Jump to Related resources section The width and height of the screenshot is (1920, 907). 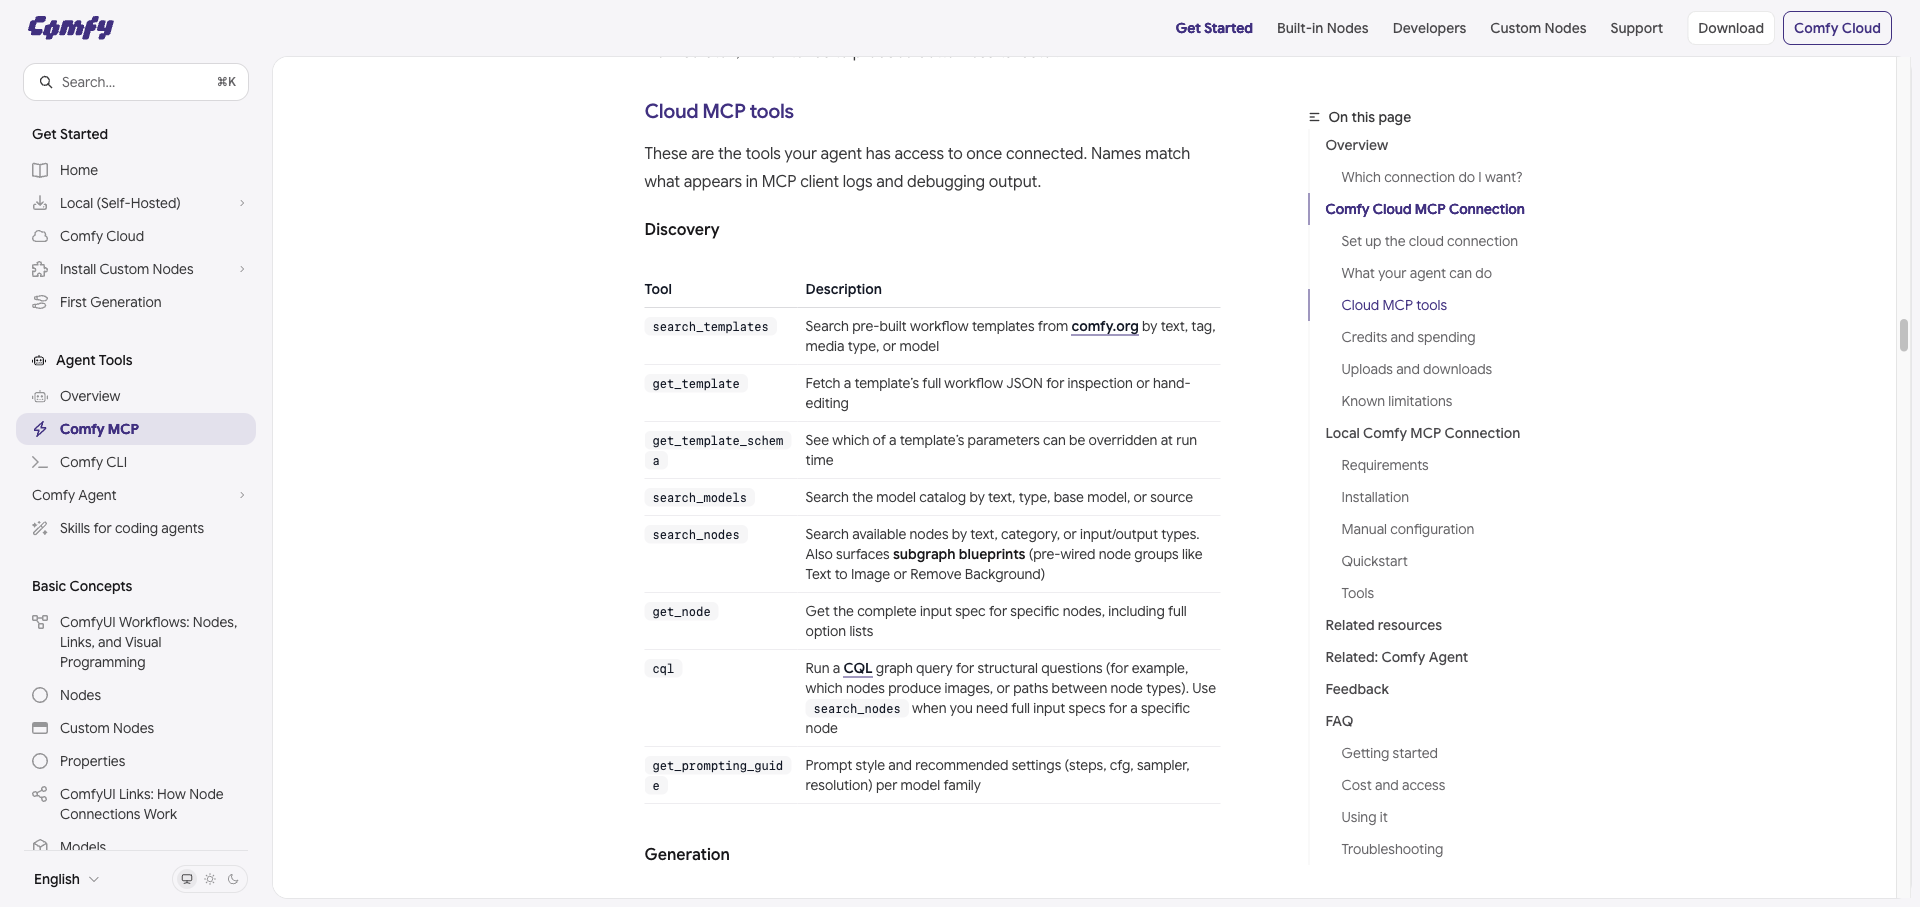click(x=1383, y=625)
